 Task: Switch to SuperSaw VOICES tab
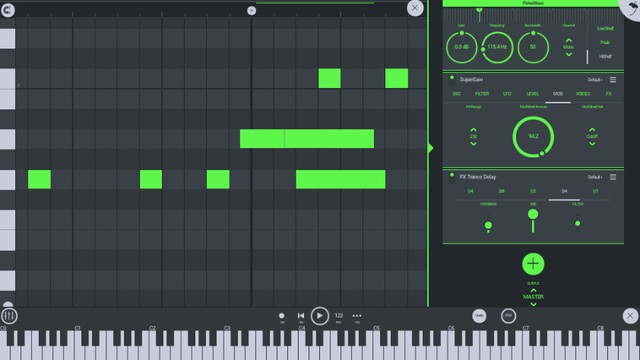(x=583, y=94)
